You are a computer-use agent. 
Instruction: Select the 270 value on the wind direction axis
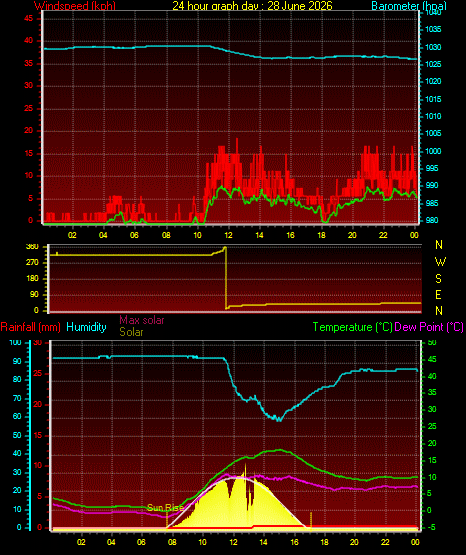(32, 263)
